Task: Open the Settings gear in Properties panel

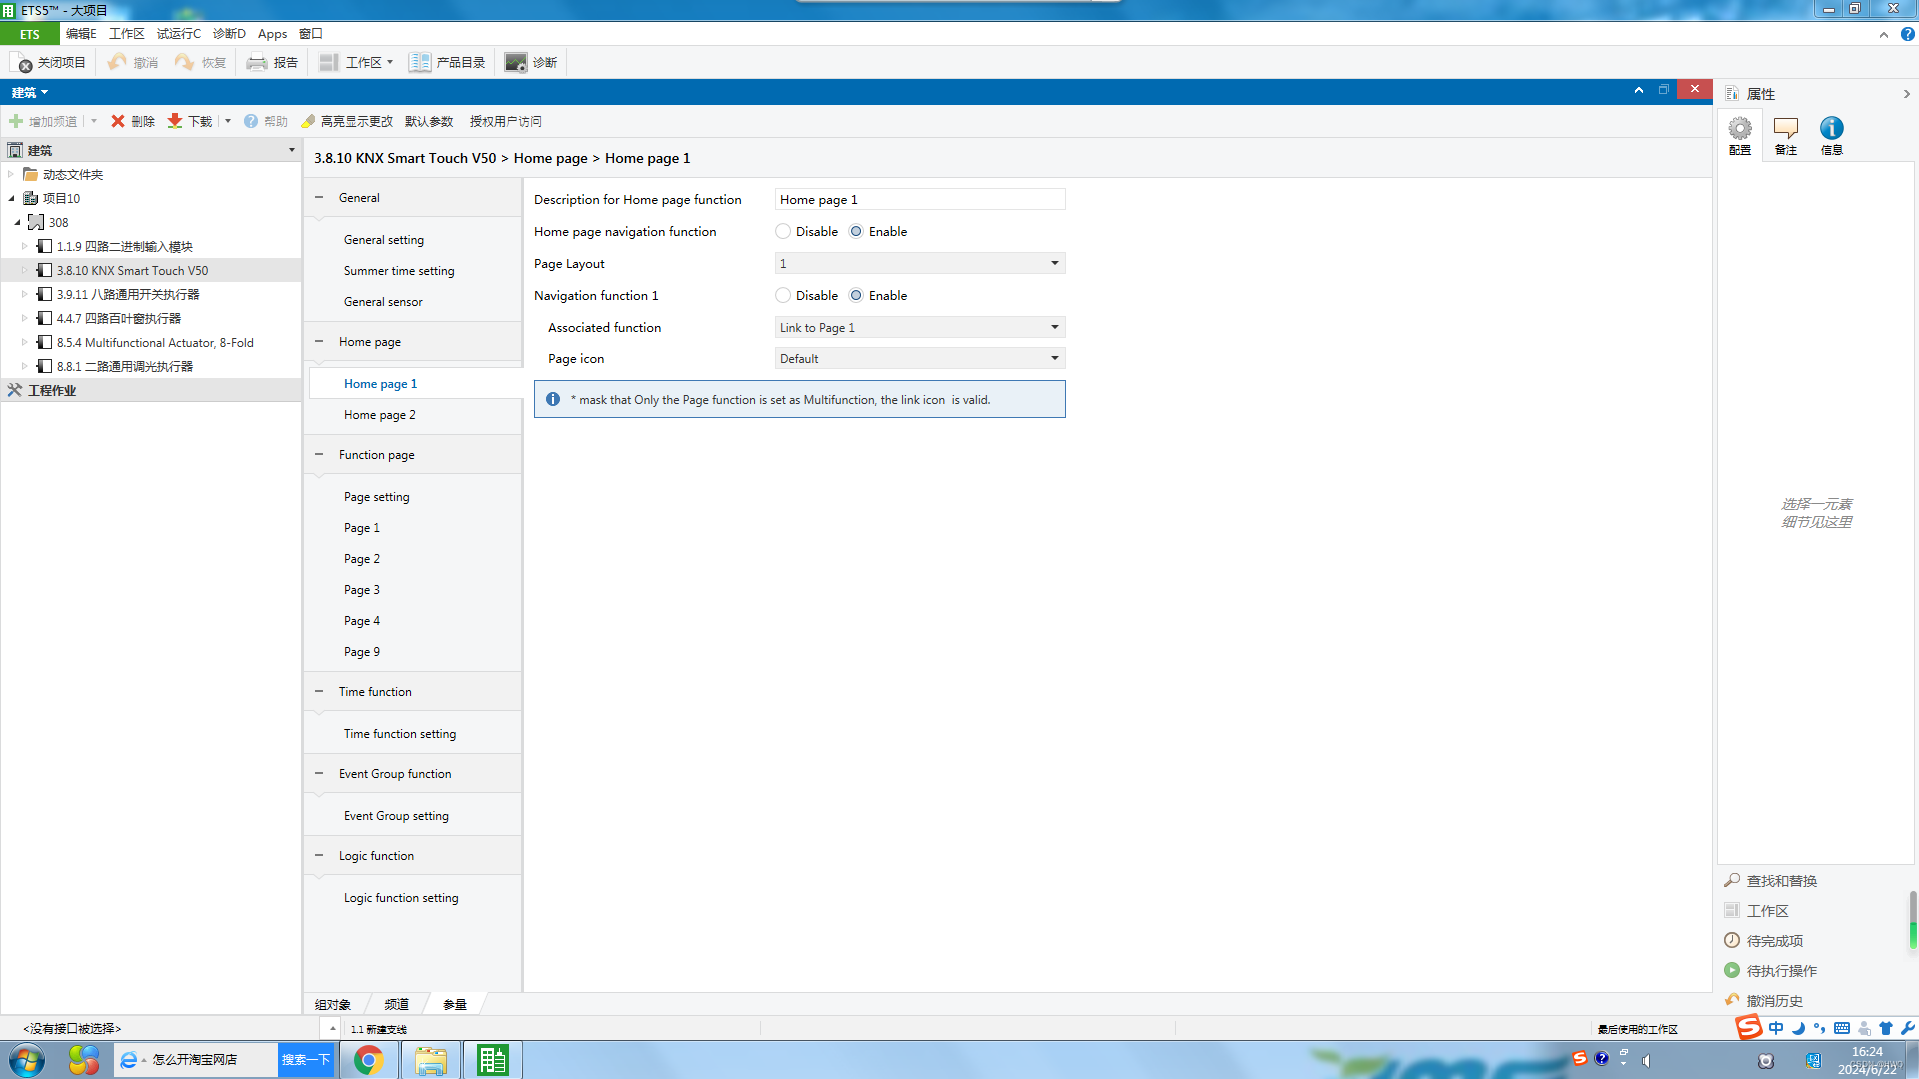Action: coord(1740,129)
